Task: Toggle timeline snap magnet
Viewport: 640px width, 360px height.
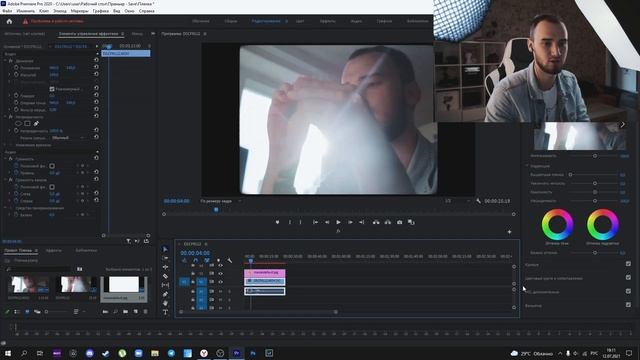Action: pos(196,260)
